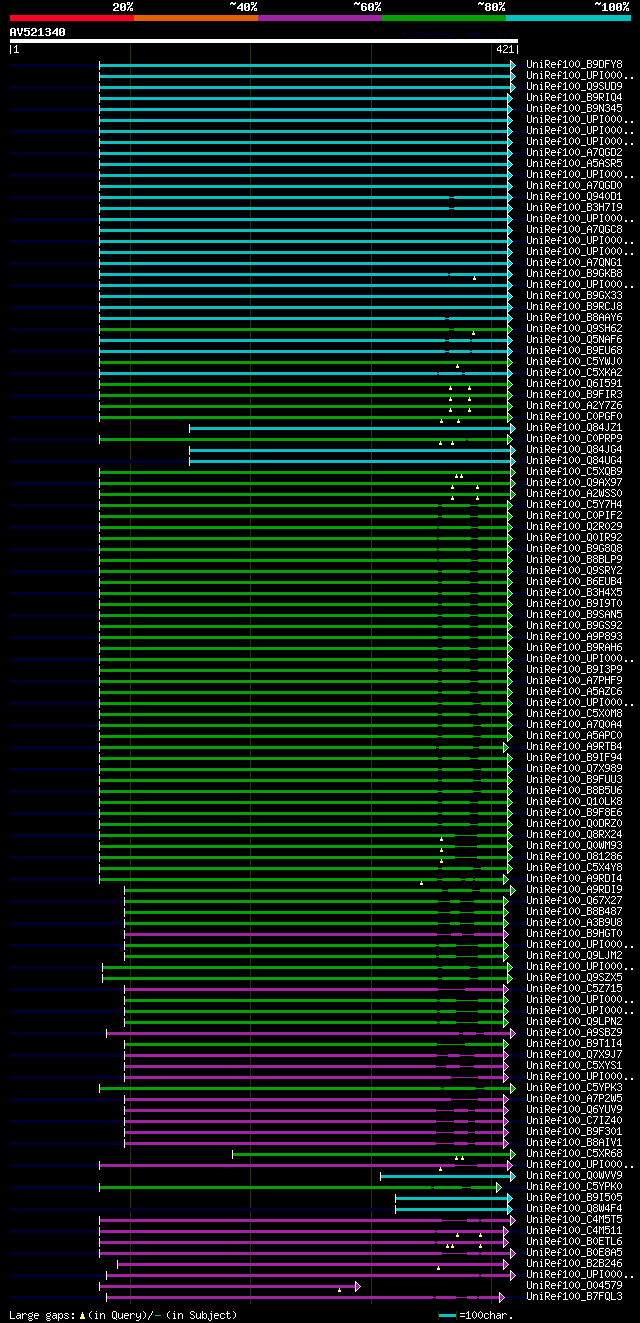Select label UniRef100_B8AAY6
Screen dimensions: 640x1323
574,318
